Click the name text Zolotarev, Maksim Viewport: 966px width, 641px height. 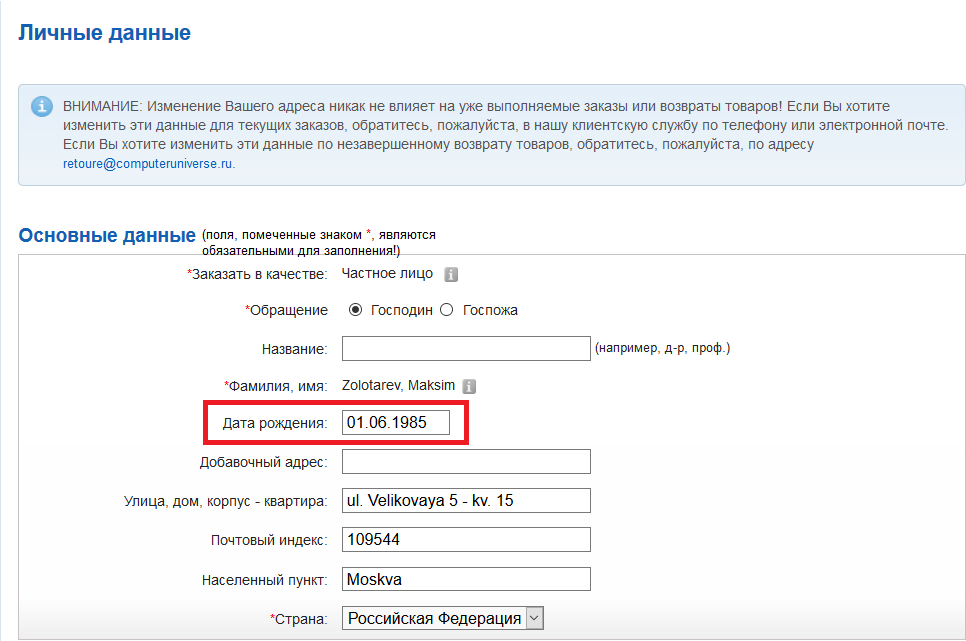399,386
